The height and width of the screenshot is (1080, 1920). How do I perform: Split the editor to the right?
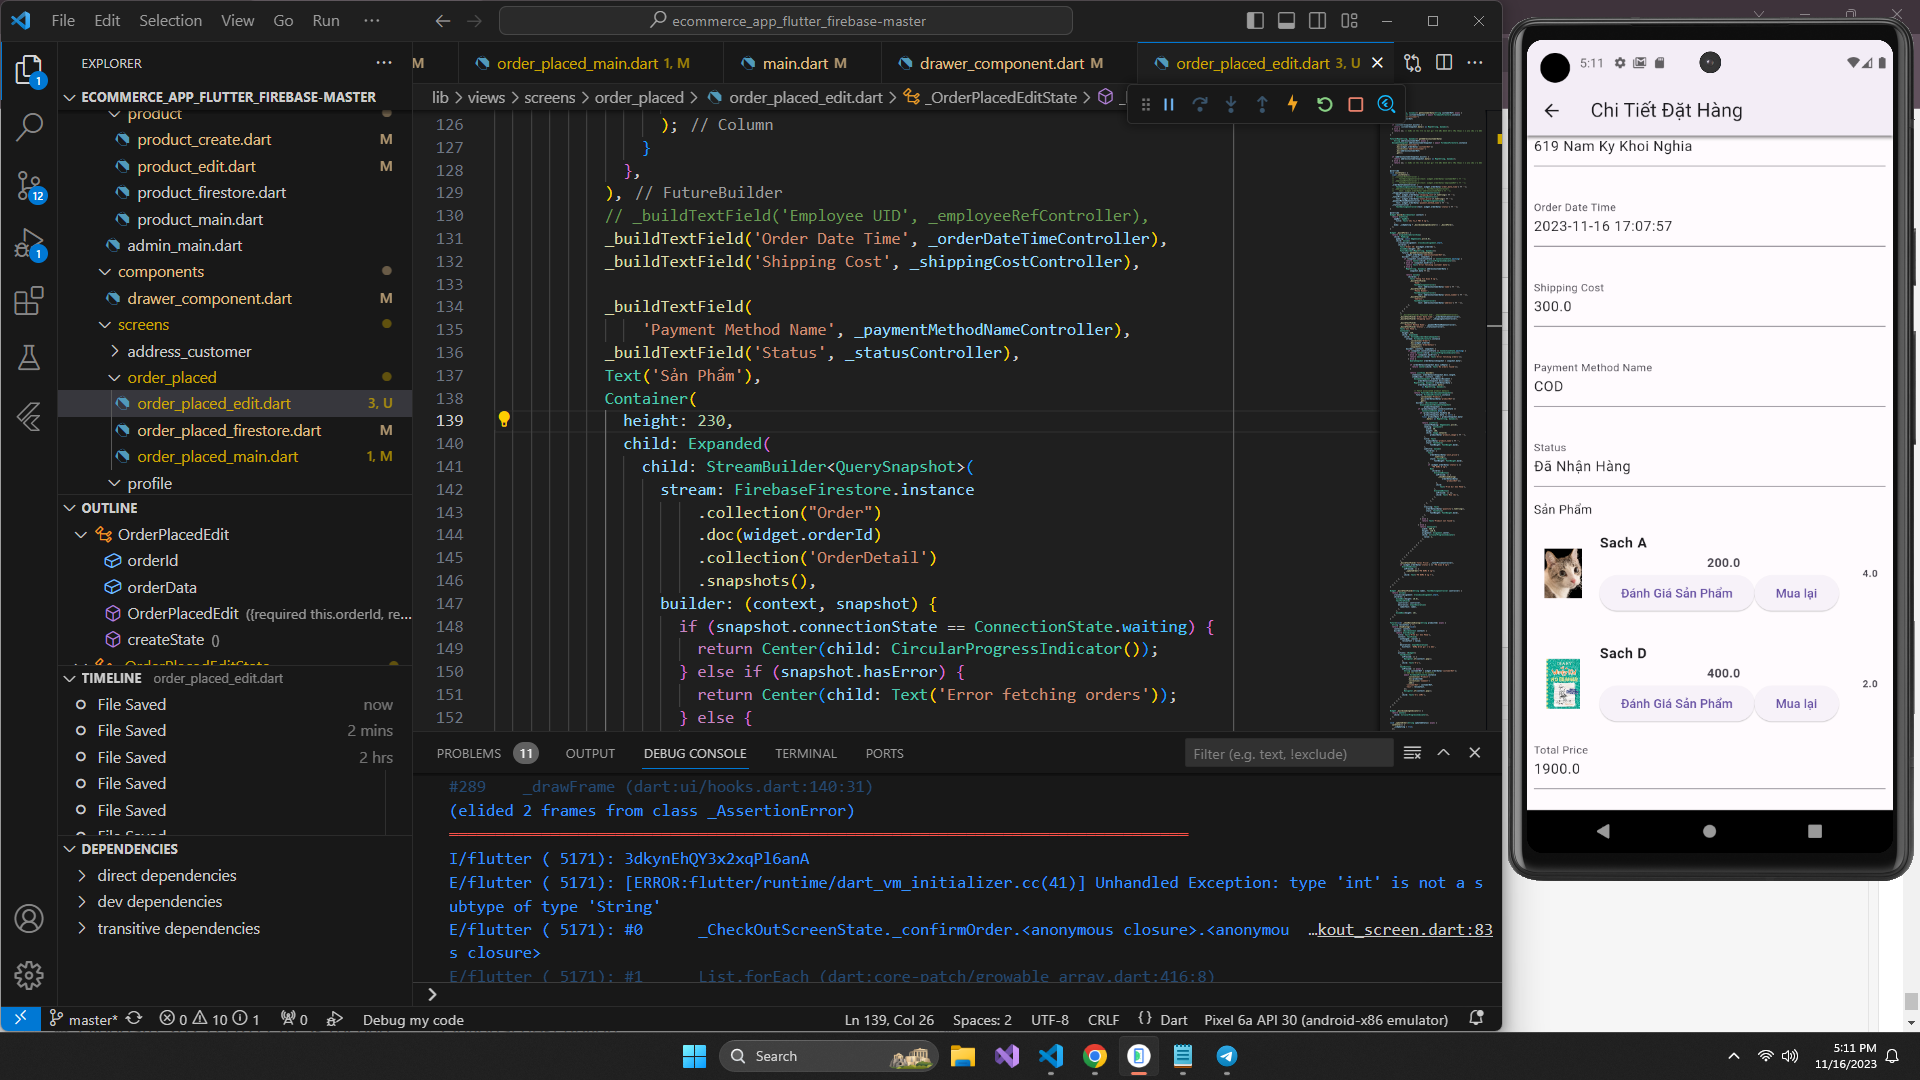1443,63
